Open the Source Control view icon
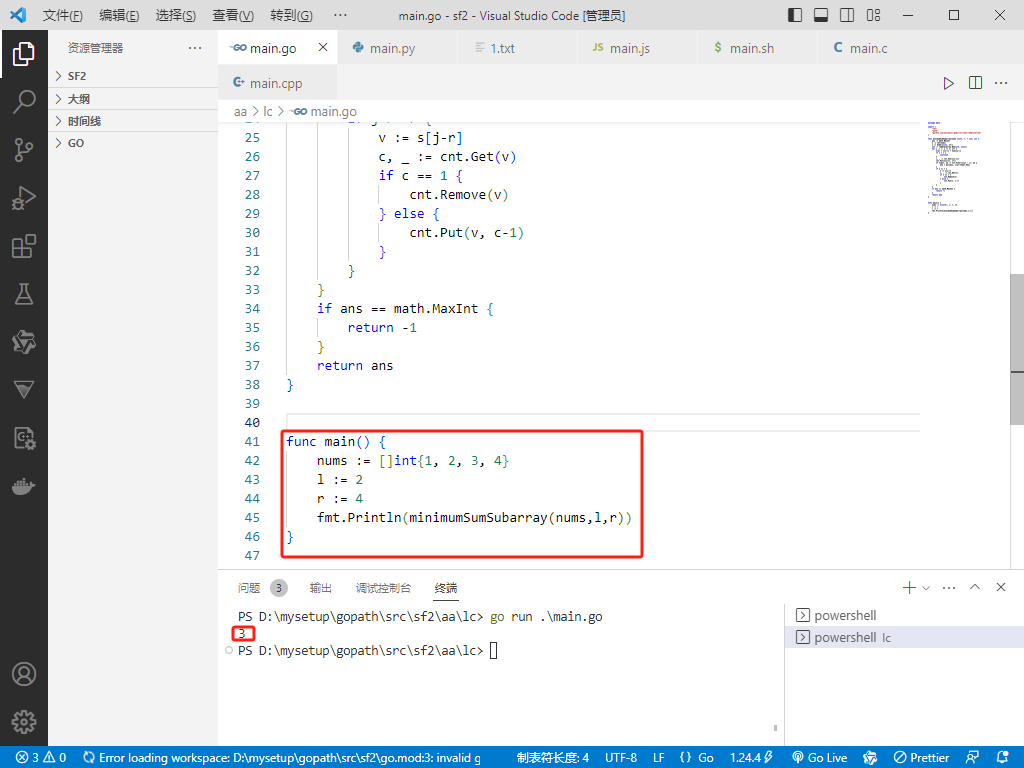 pyautogui.click(x=24, y=150)
